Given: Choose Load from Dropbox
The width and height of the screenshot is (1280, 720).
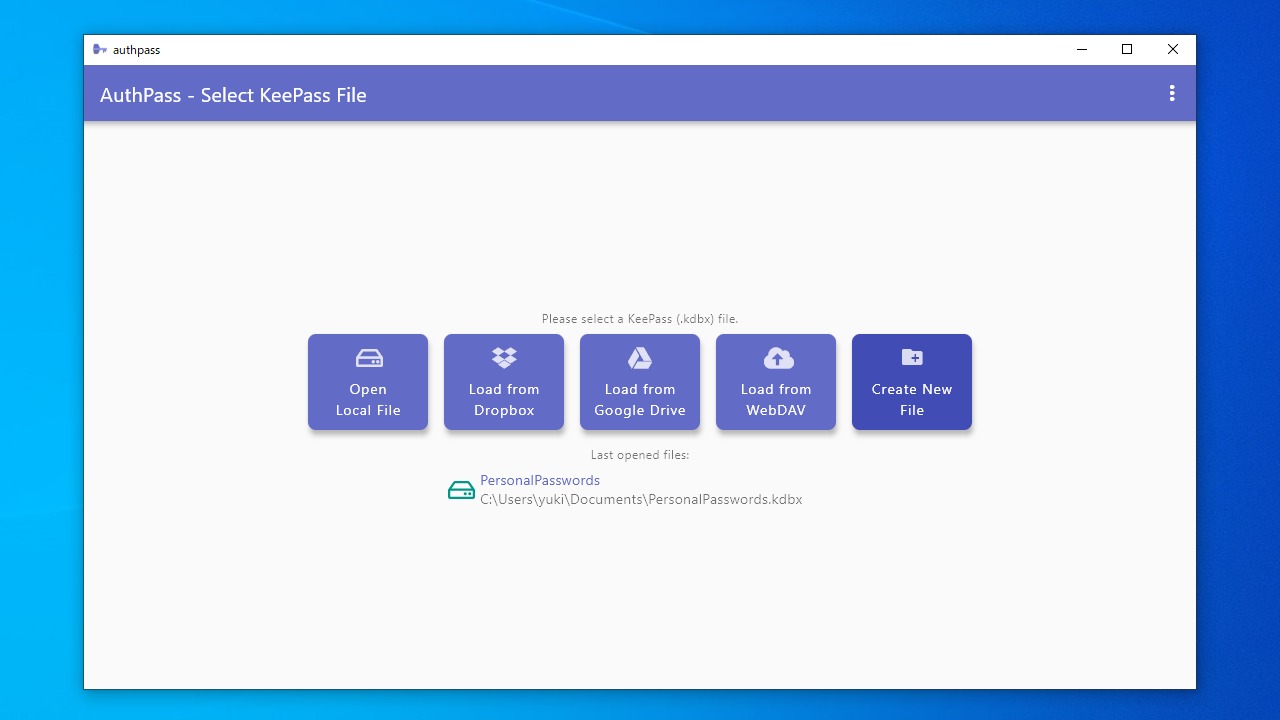Looking at the screenshot, I should pos(504,382).
